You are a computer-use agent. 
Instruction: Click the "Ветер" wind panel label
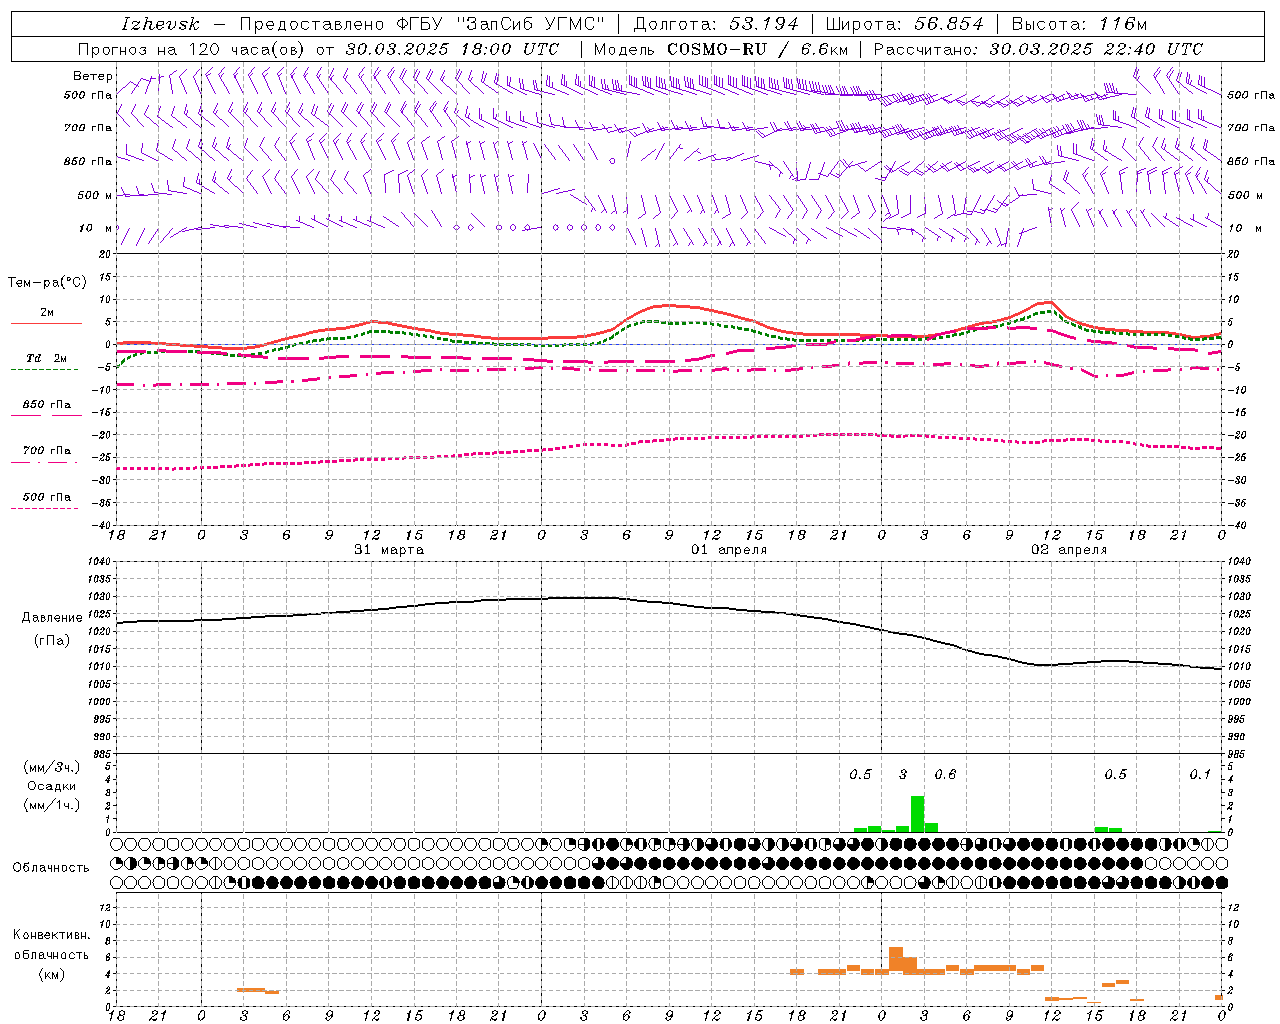[93, 76]
